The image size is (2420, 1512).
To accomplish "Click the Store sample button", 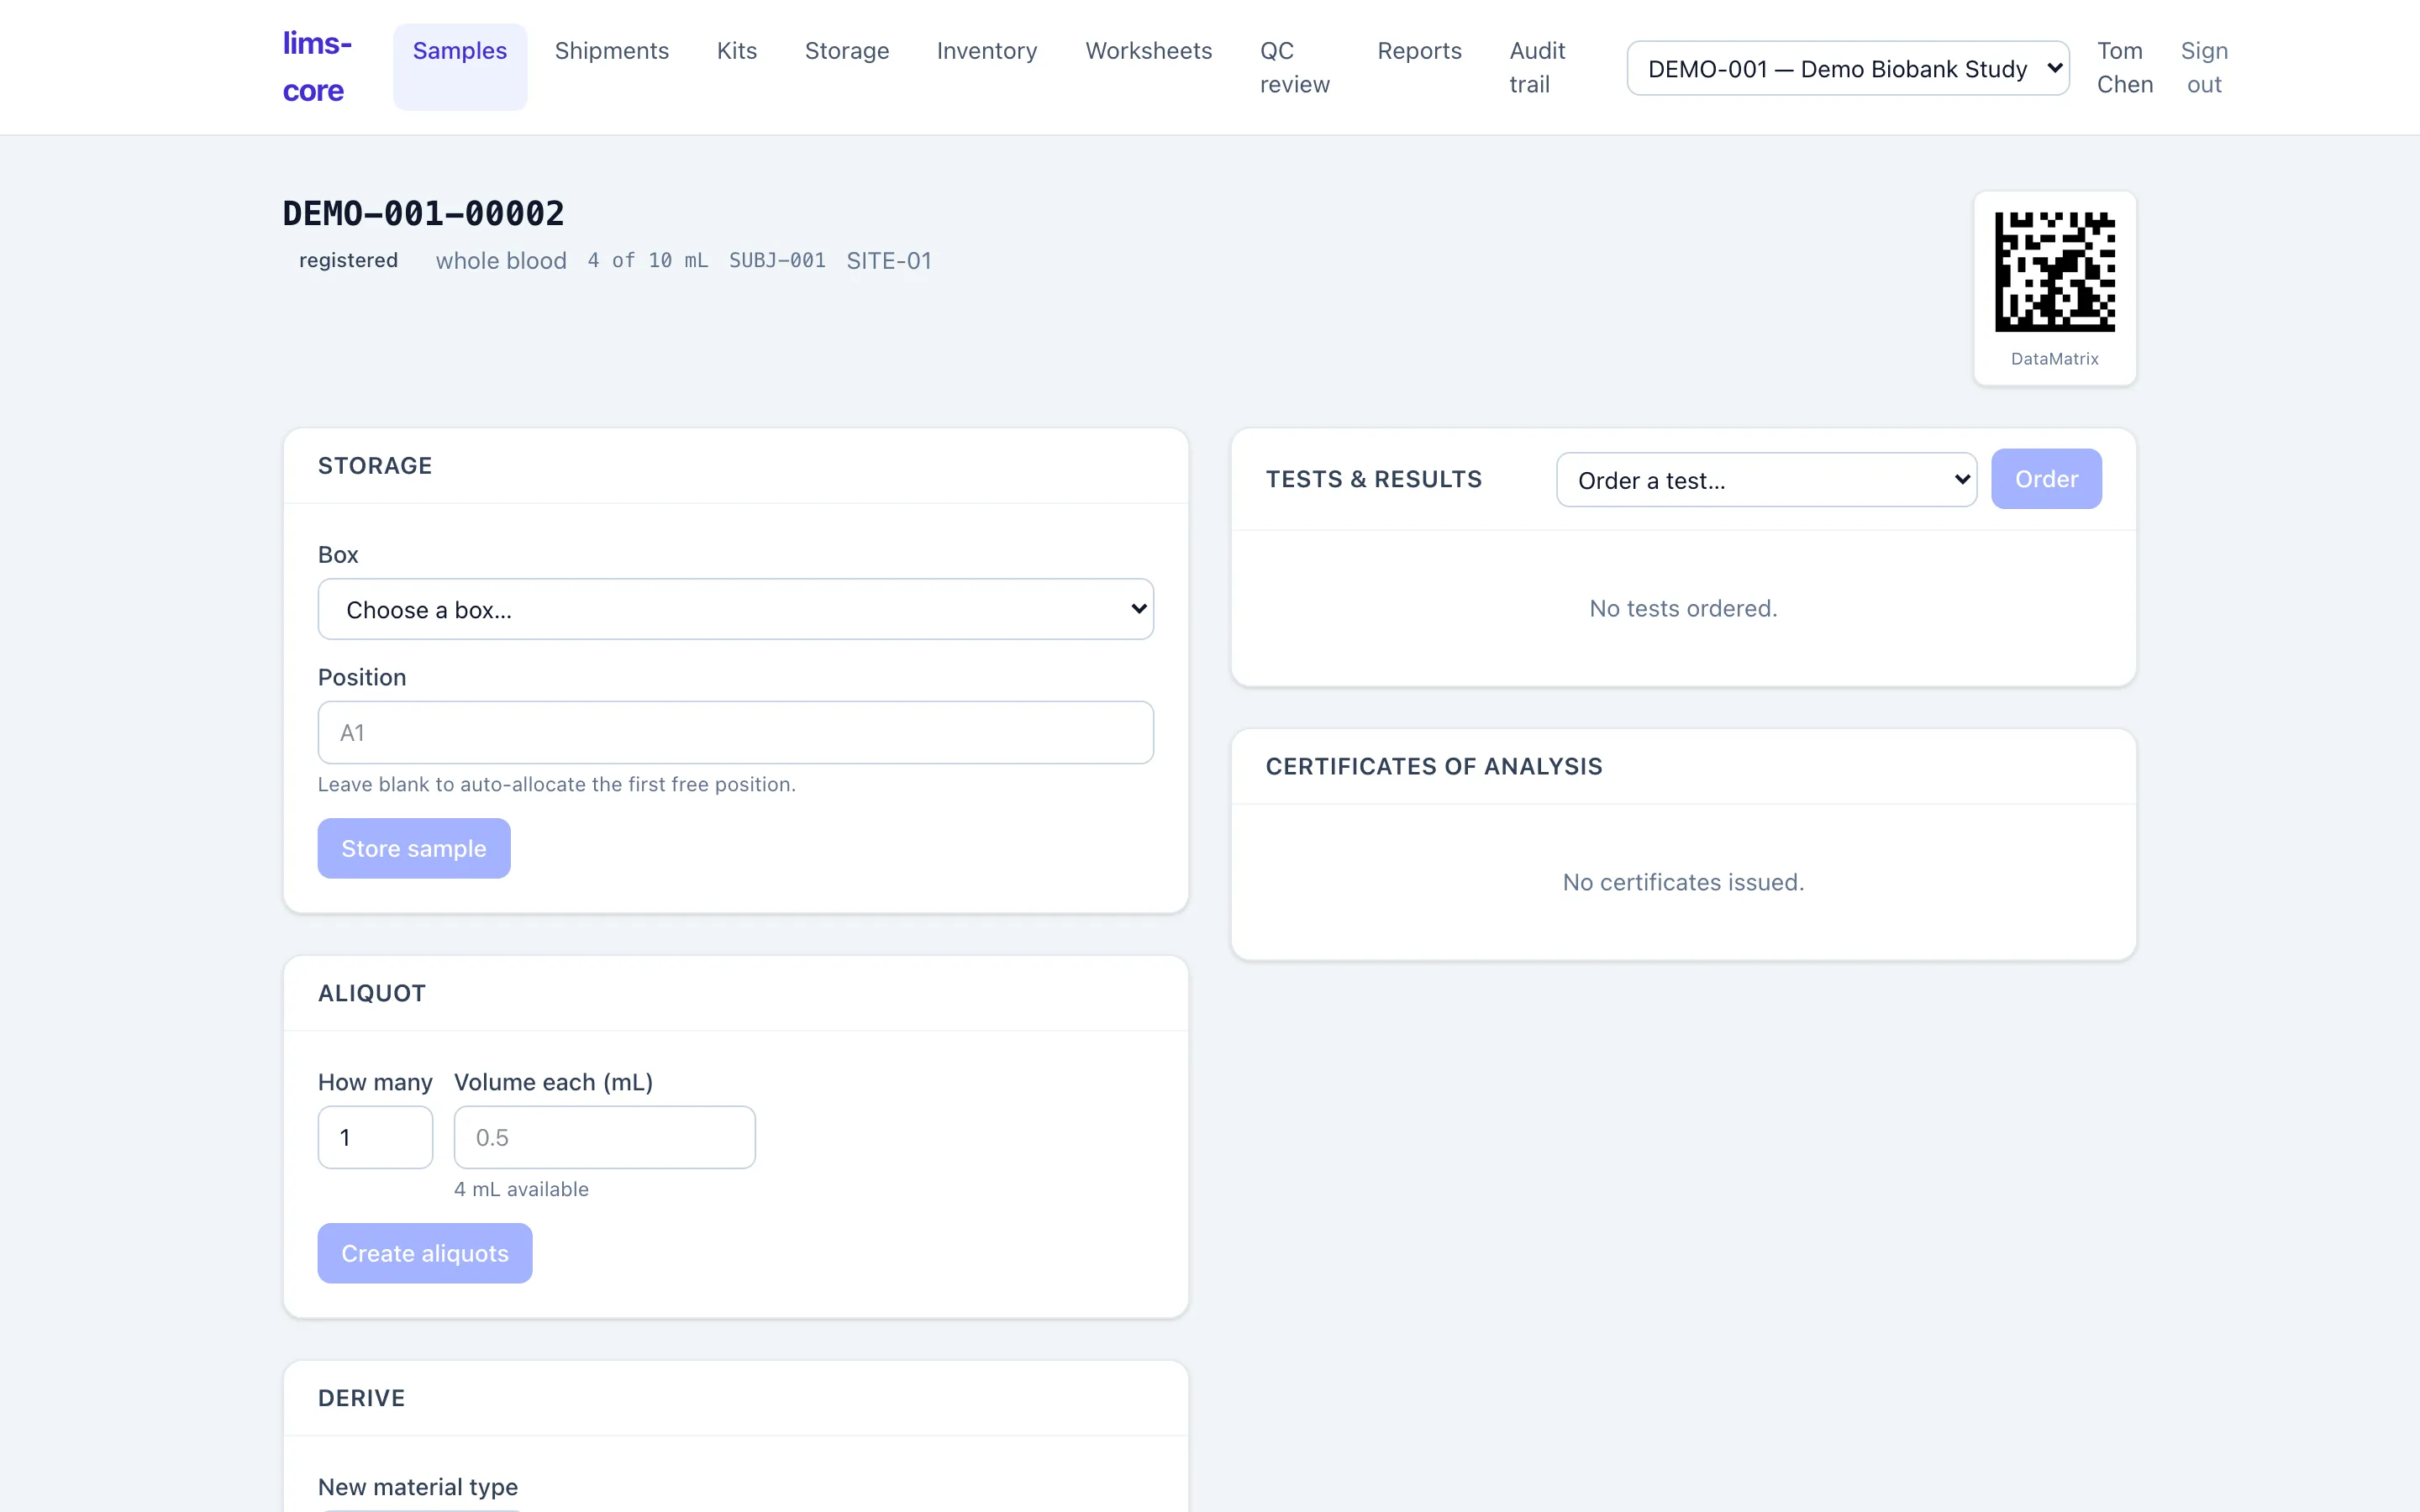I will 414,849.
